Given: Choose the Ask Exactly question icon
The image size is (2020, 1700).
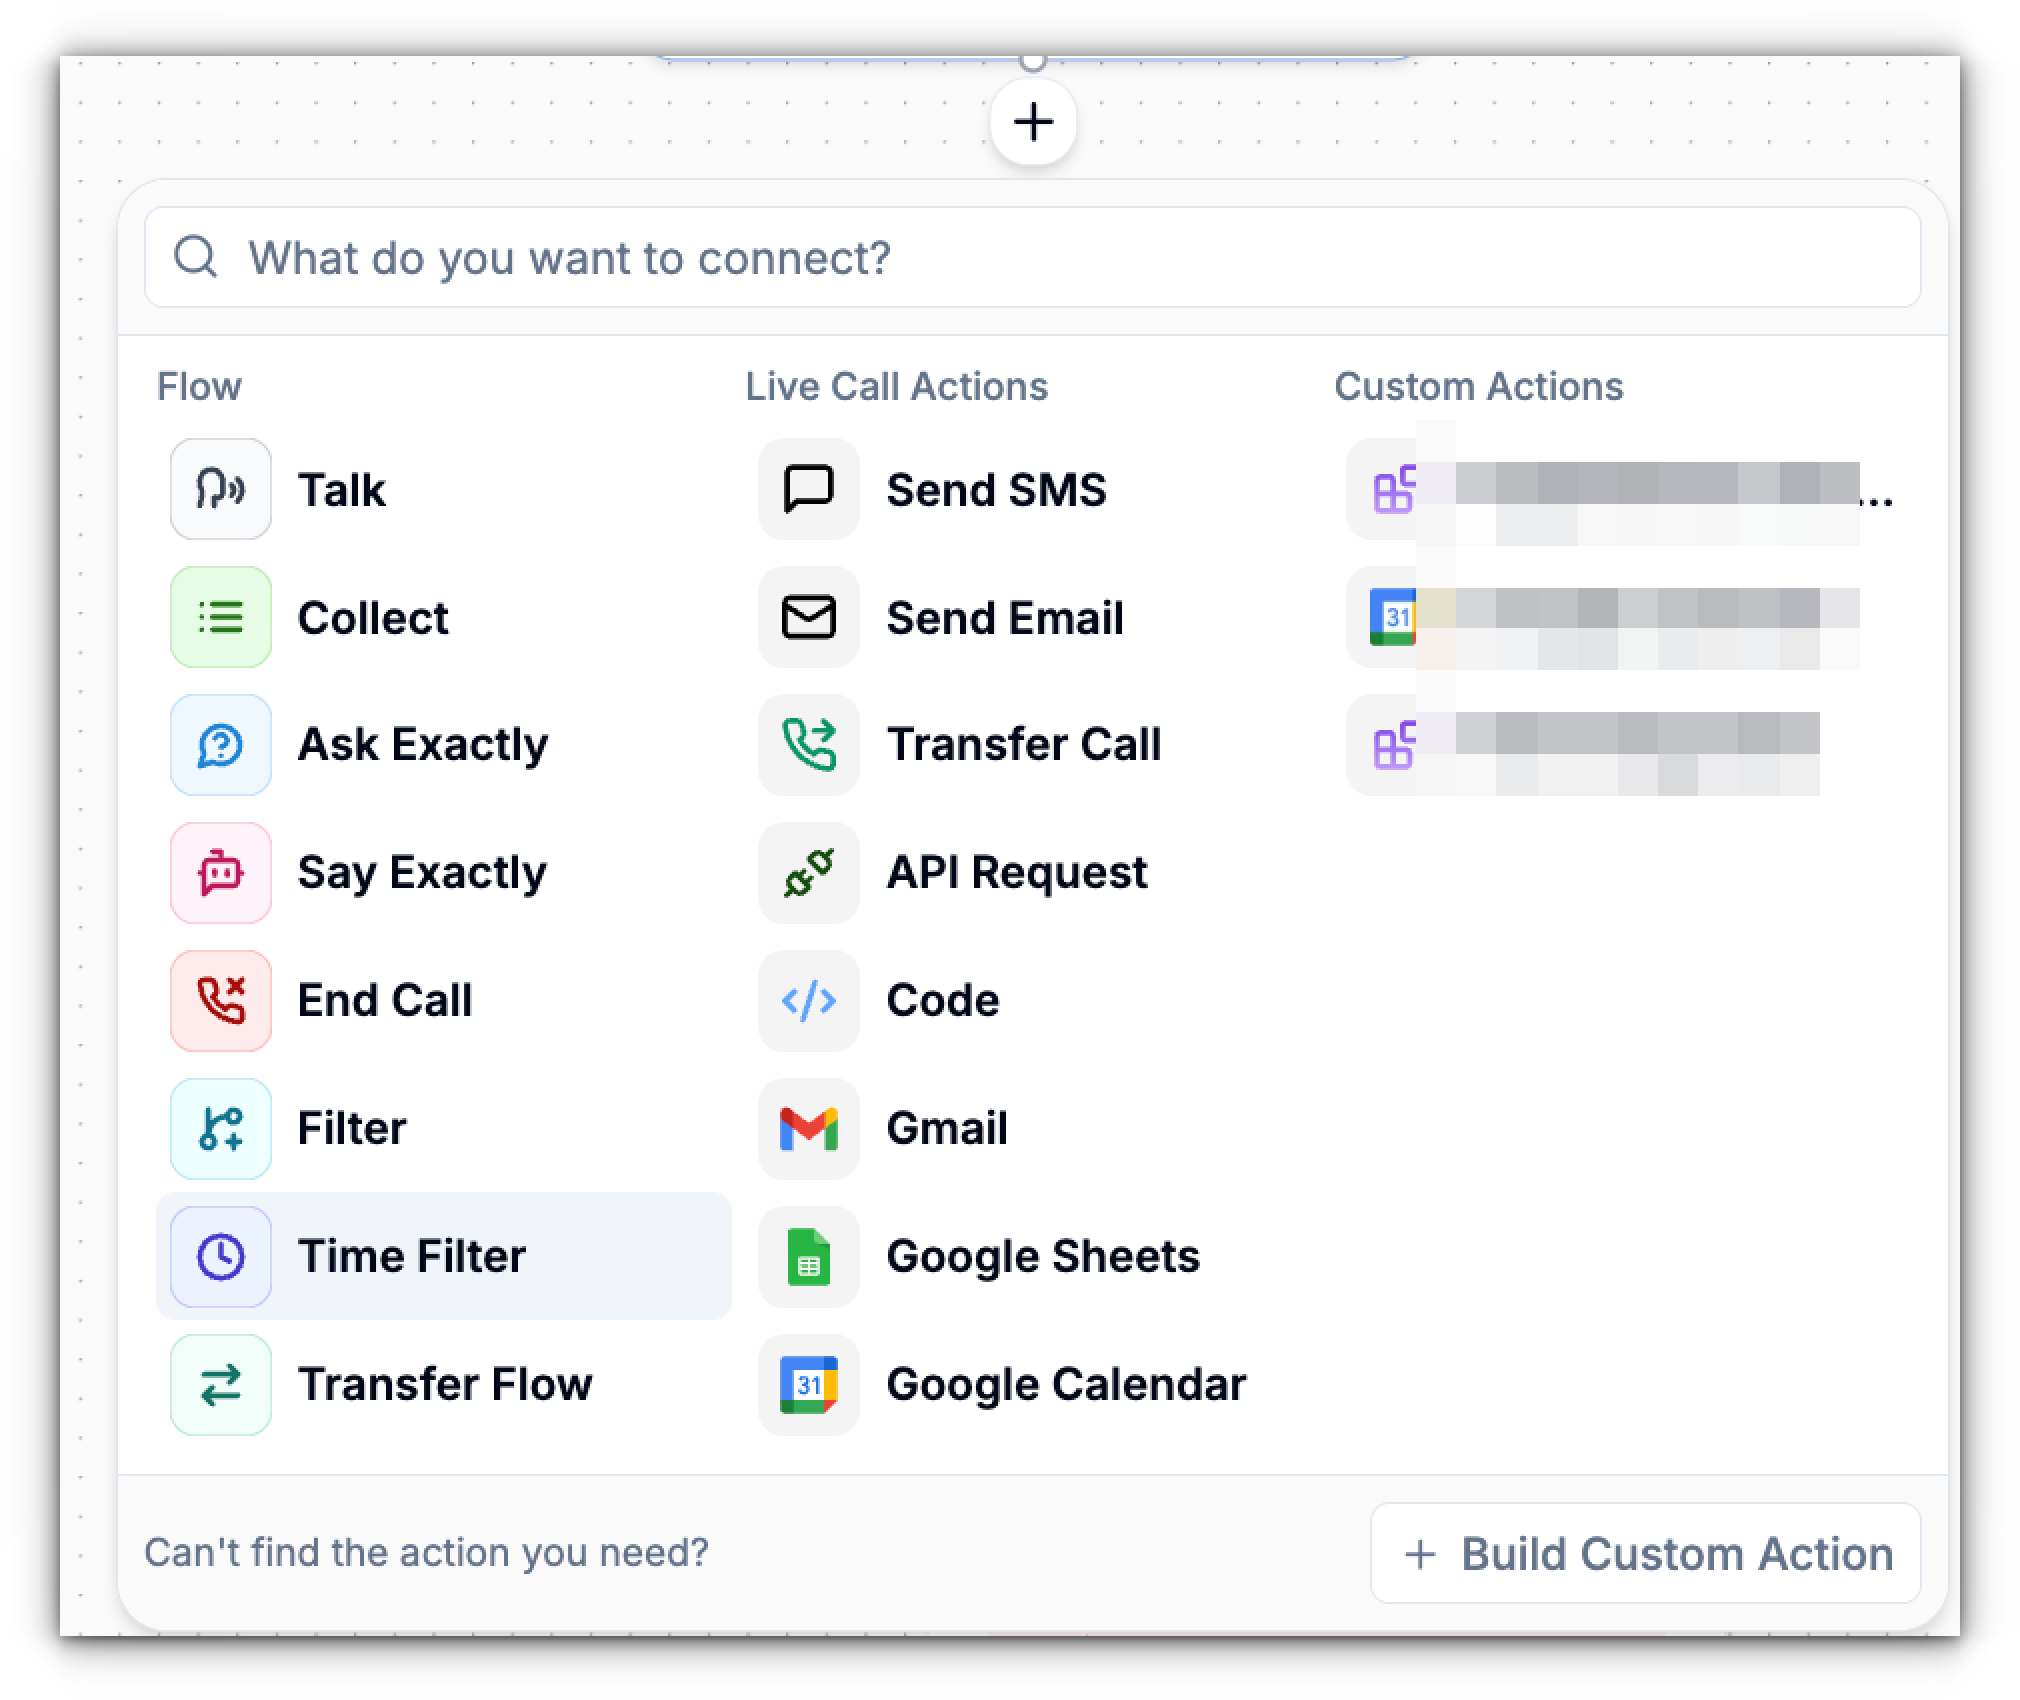Looking at the screenshot, I should [x=220, y=745].
